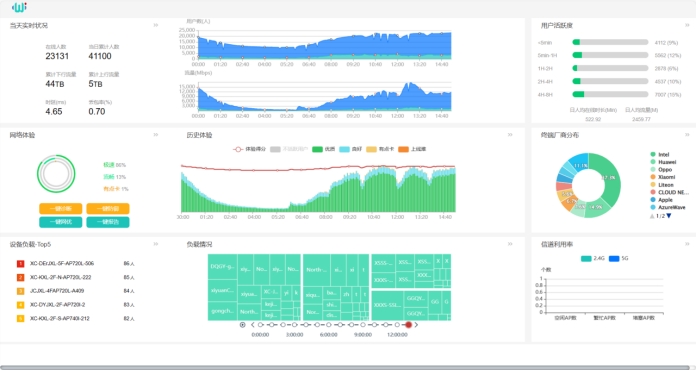The height and width of the screenshot is (371, 697).
Task: Toggle Xiaomi in the vendor legend
Action: [x=662, y=177]
